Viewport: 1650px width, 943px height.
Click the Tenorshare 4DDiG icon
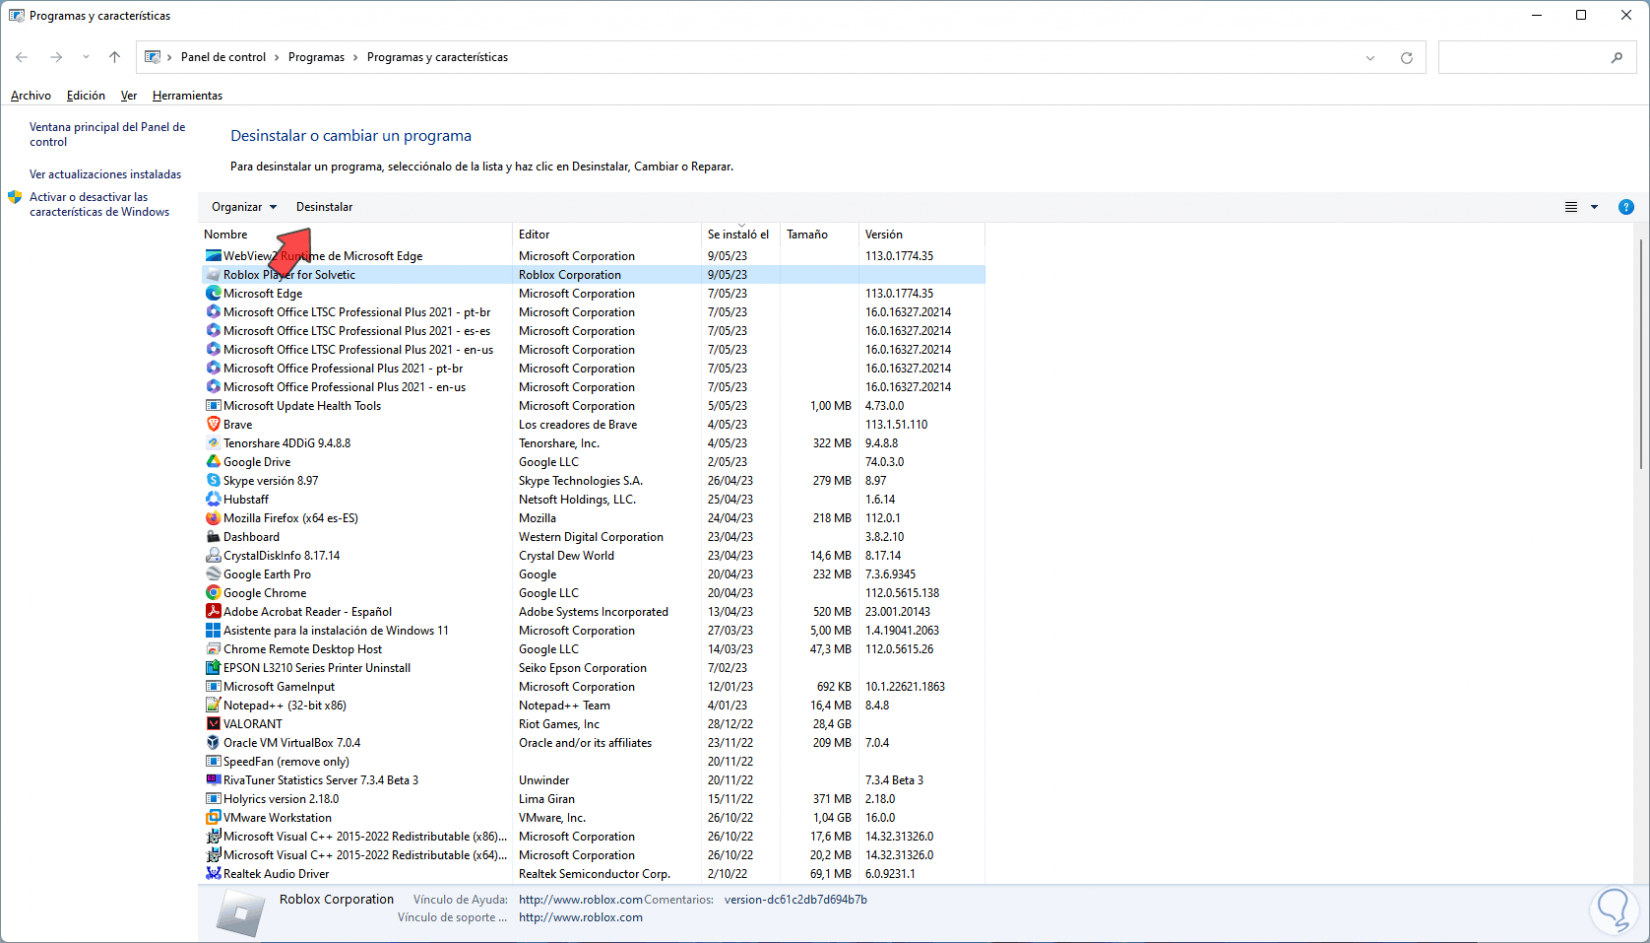213,443
